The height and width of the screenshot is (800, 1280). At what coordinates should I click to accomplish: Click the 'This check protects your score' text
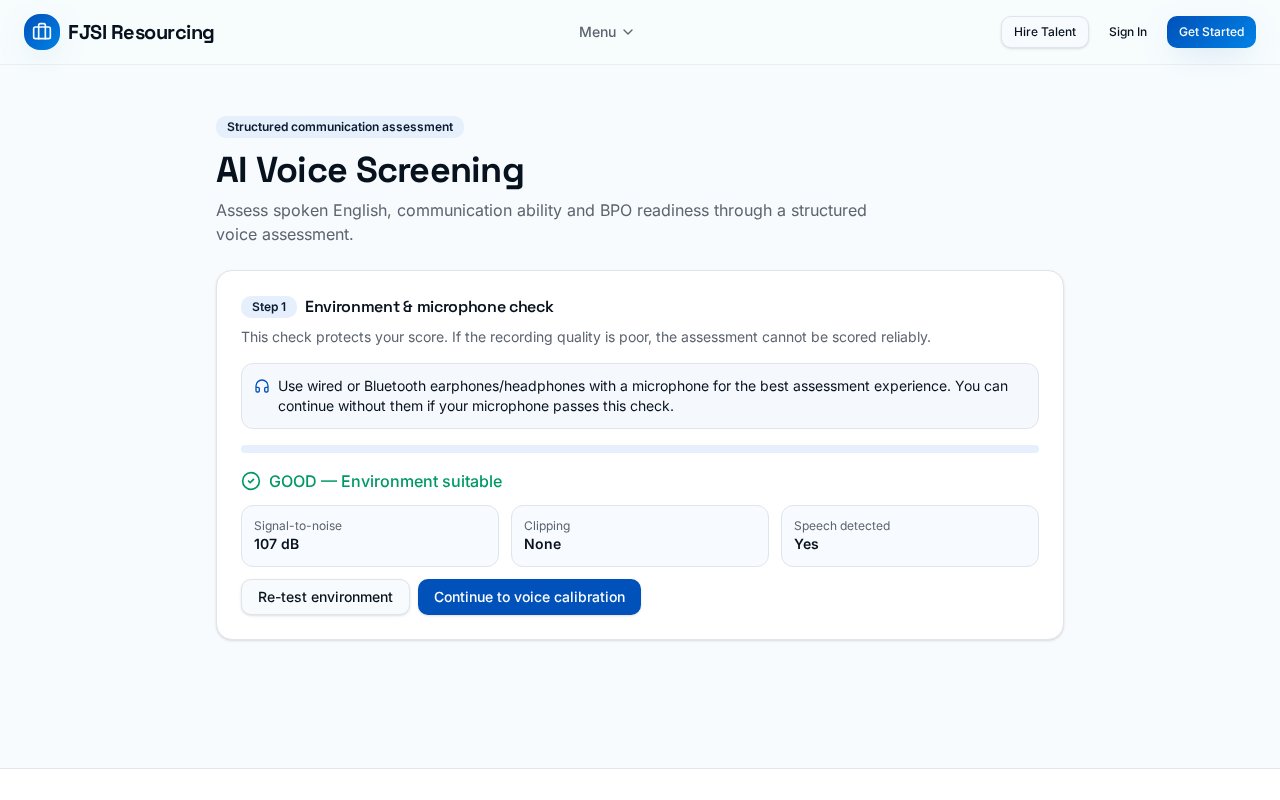click(586, 337)
